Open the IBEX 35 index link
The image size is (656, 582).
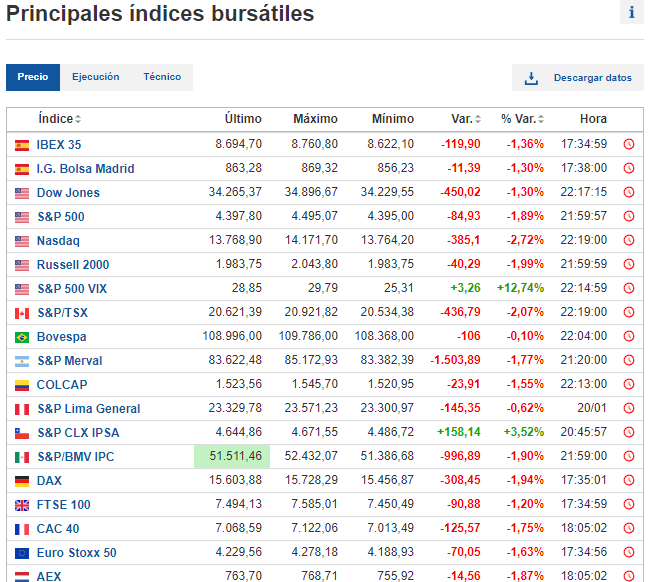point(59,145)
